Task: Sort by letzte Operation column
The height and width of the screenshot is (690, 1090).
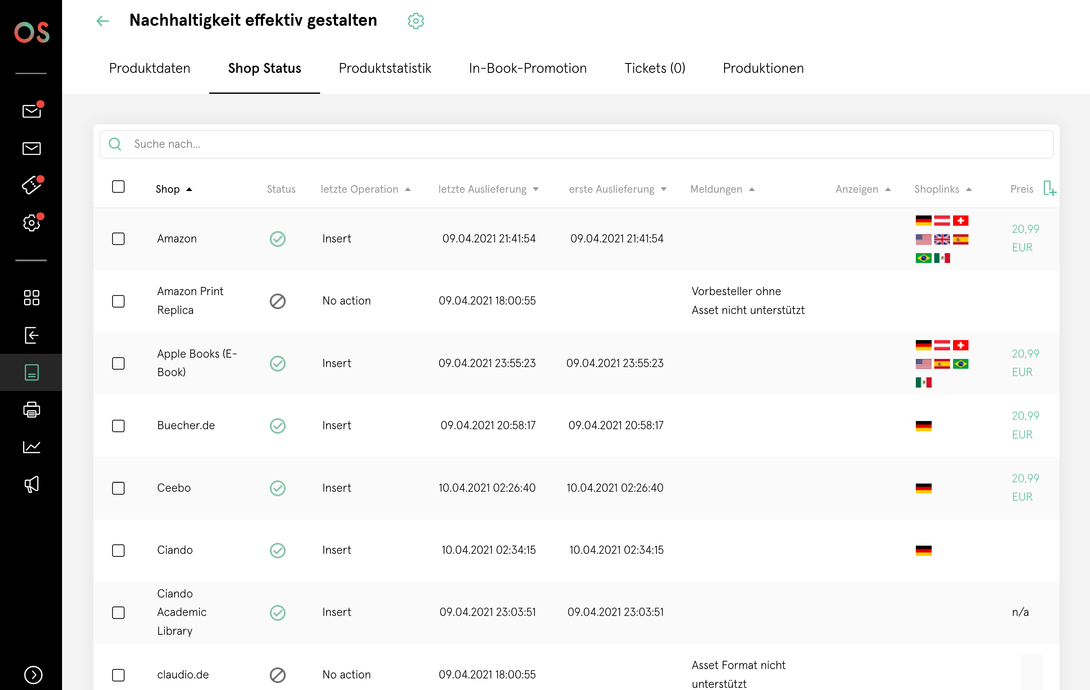Action: click(366, 189)
